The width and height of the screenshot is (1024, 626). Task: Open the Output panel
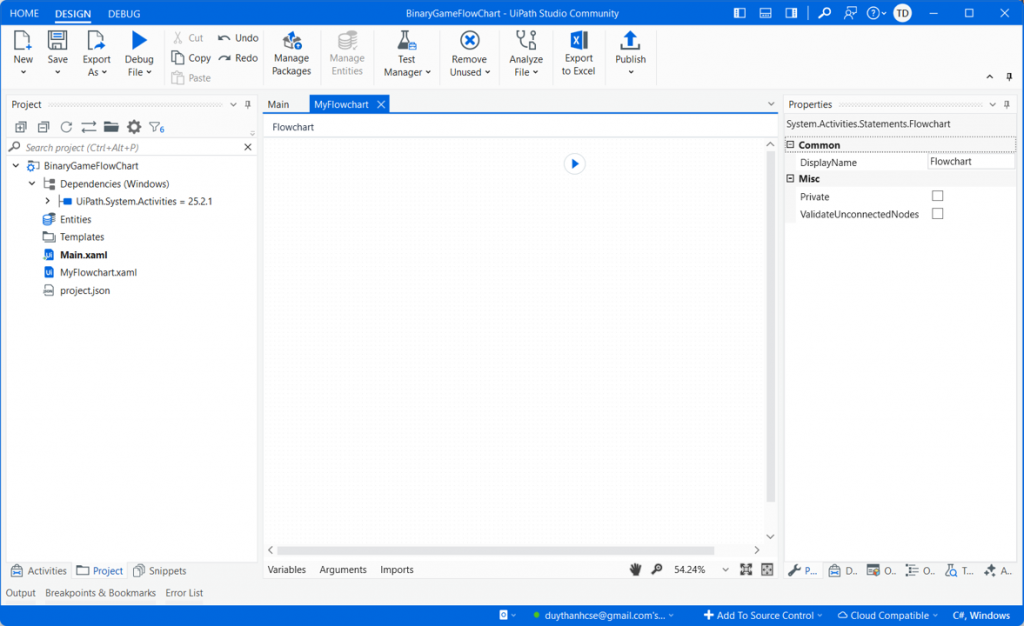(21, 593)
